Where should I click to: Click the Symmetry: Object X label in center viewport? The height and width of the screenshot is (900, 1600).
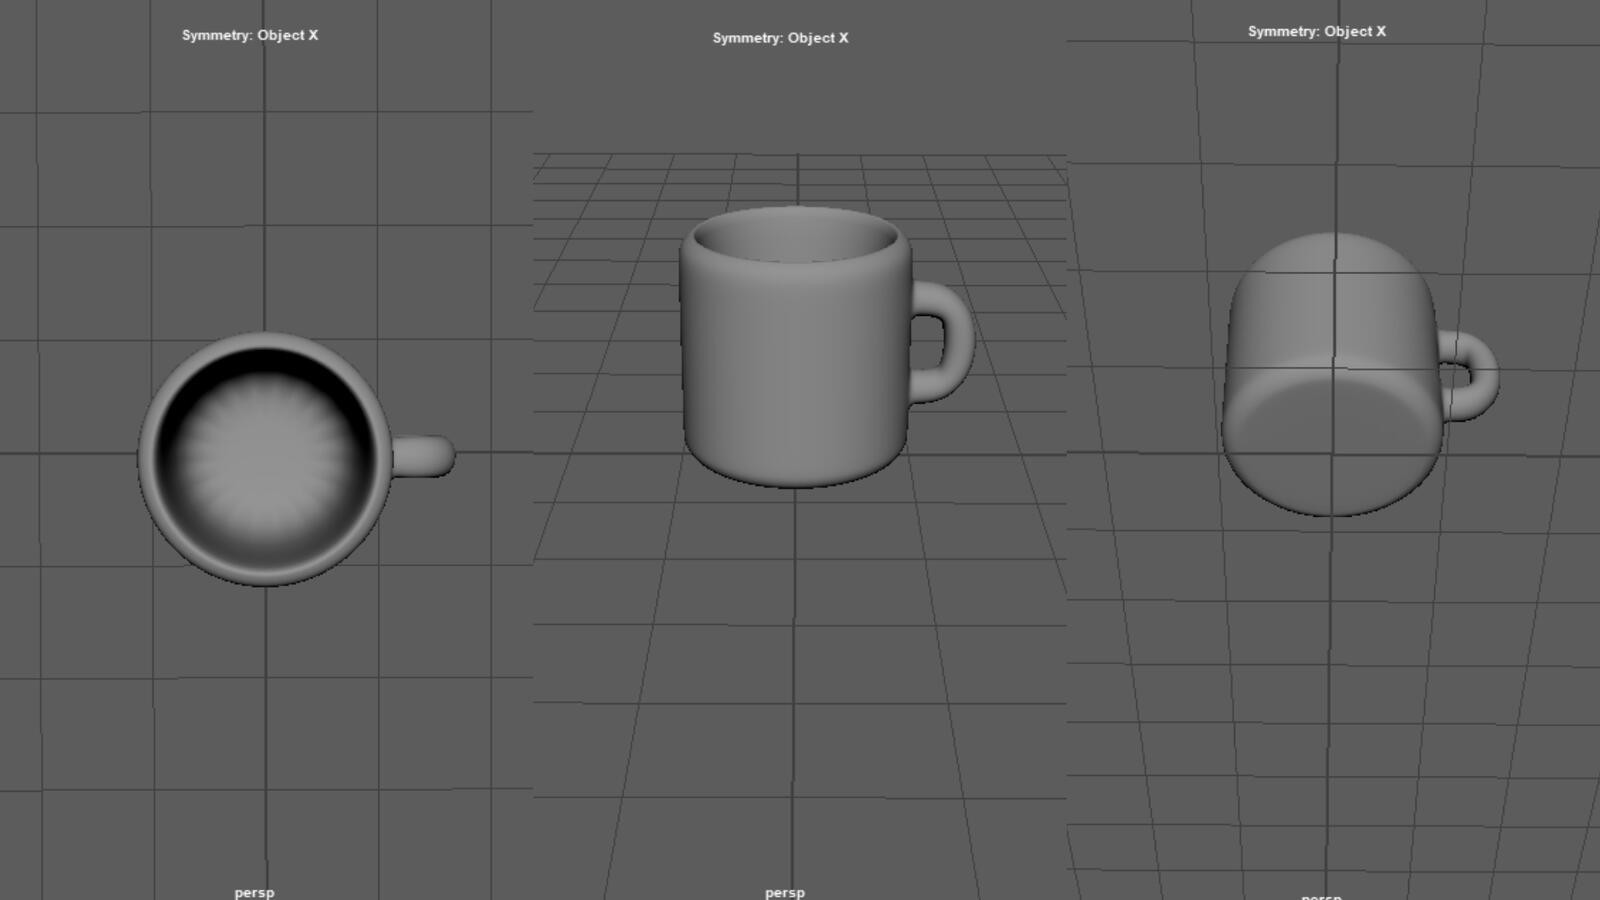[778, 37]
